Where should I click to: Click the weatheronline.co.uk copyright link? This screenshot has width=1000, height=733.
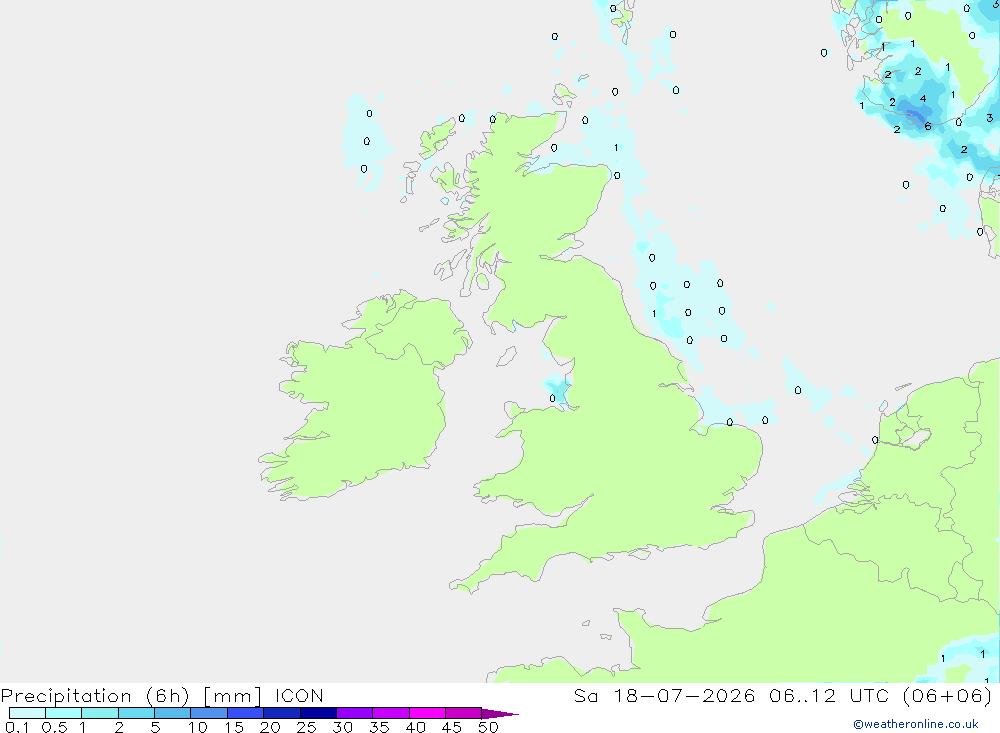[x=915, y=724]
